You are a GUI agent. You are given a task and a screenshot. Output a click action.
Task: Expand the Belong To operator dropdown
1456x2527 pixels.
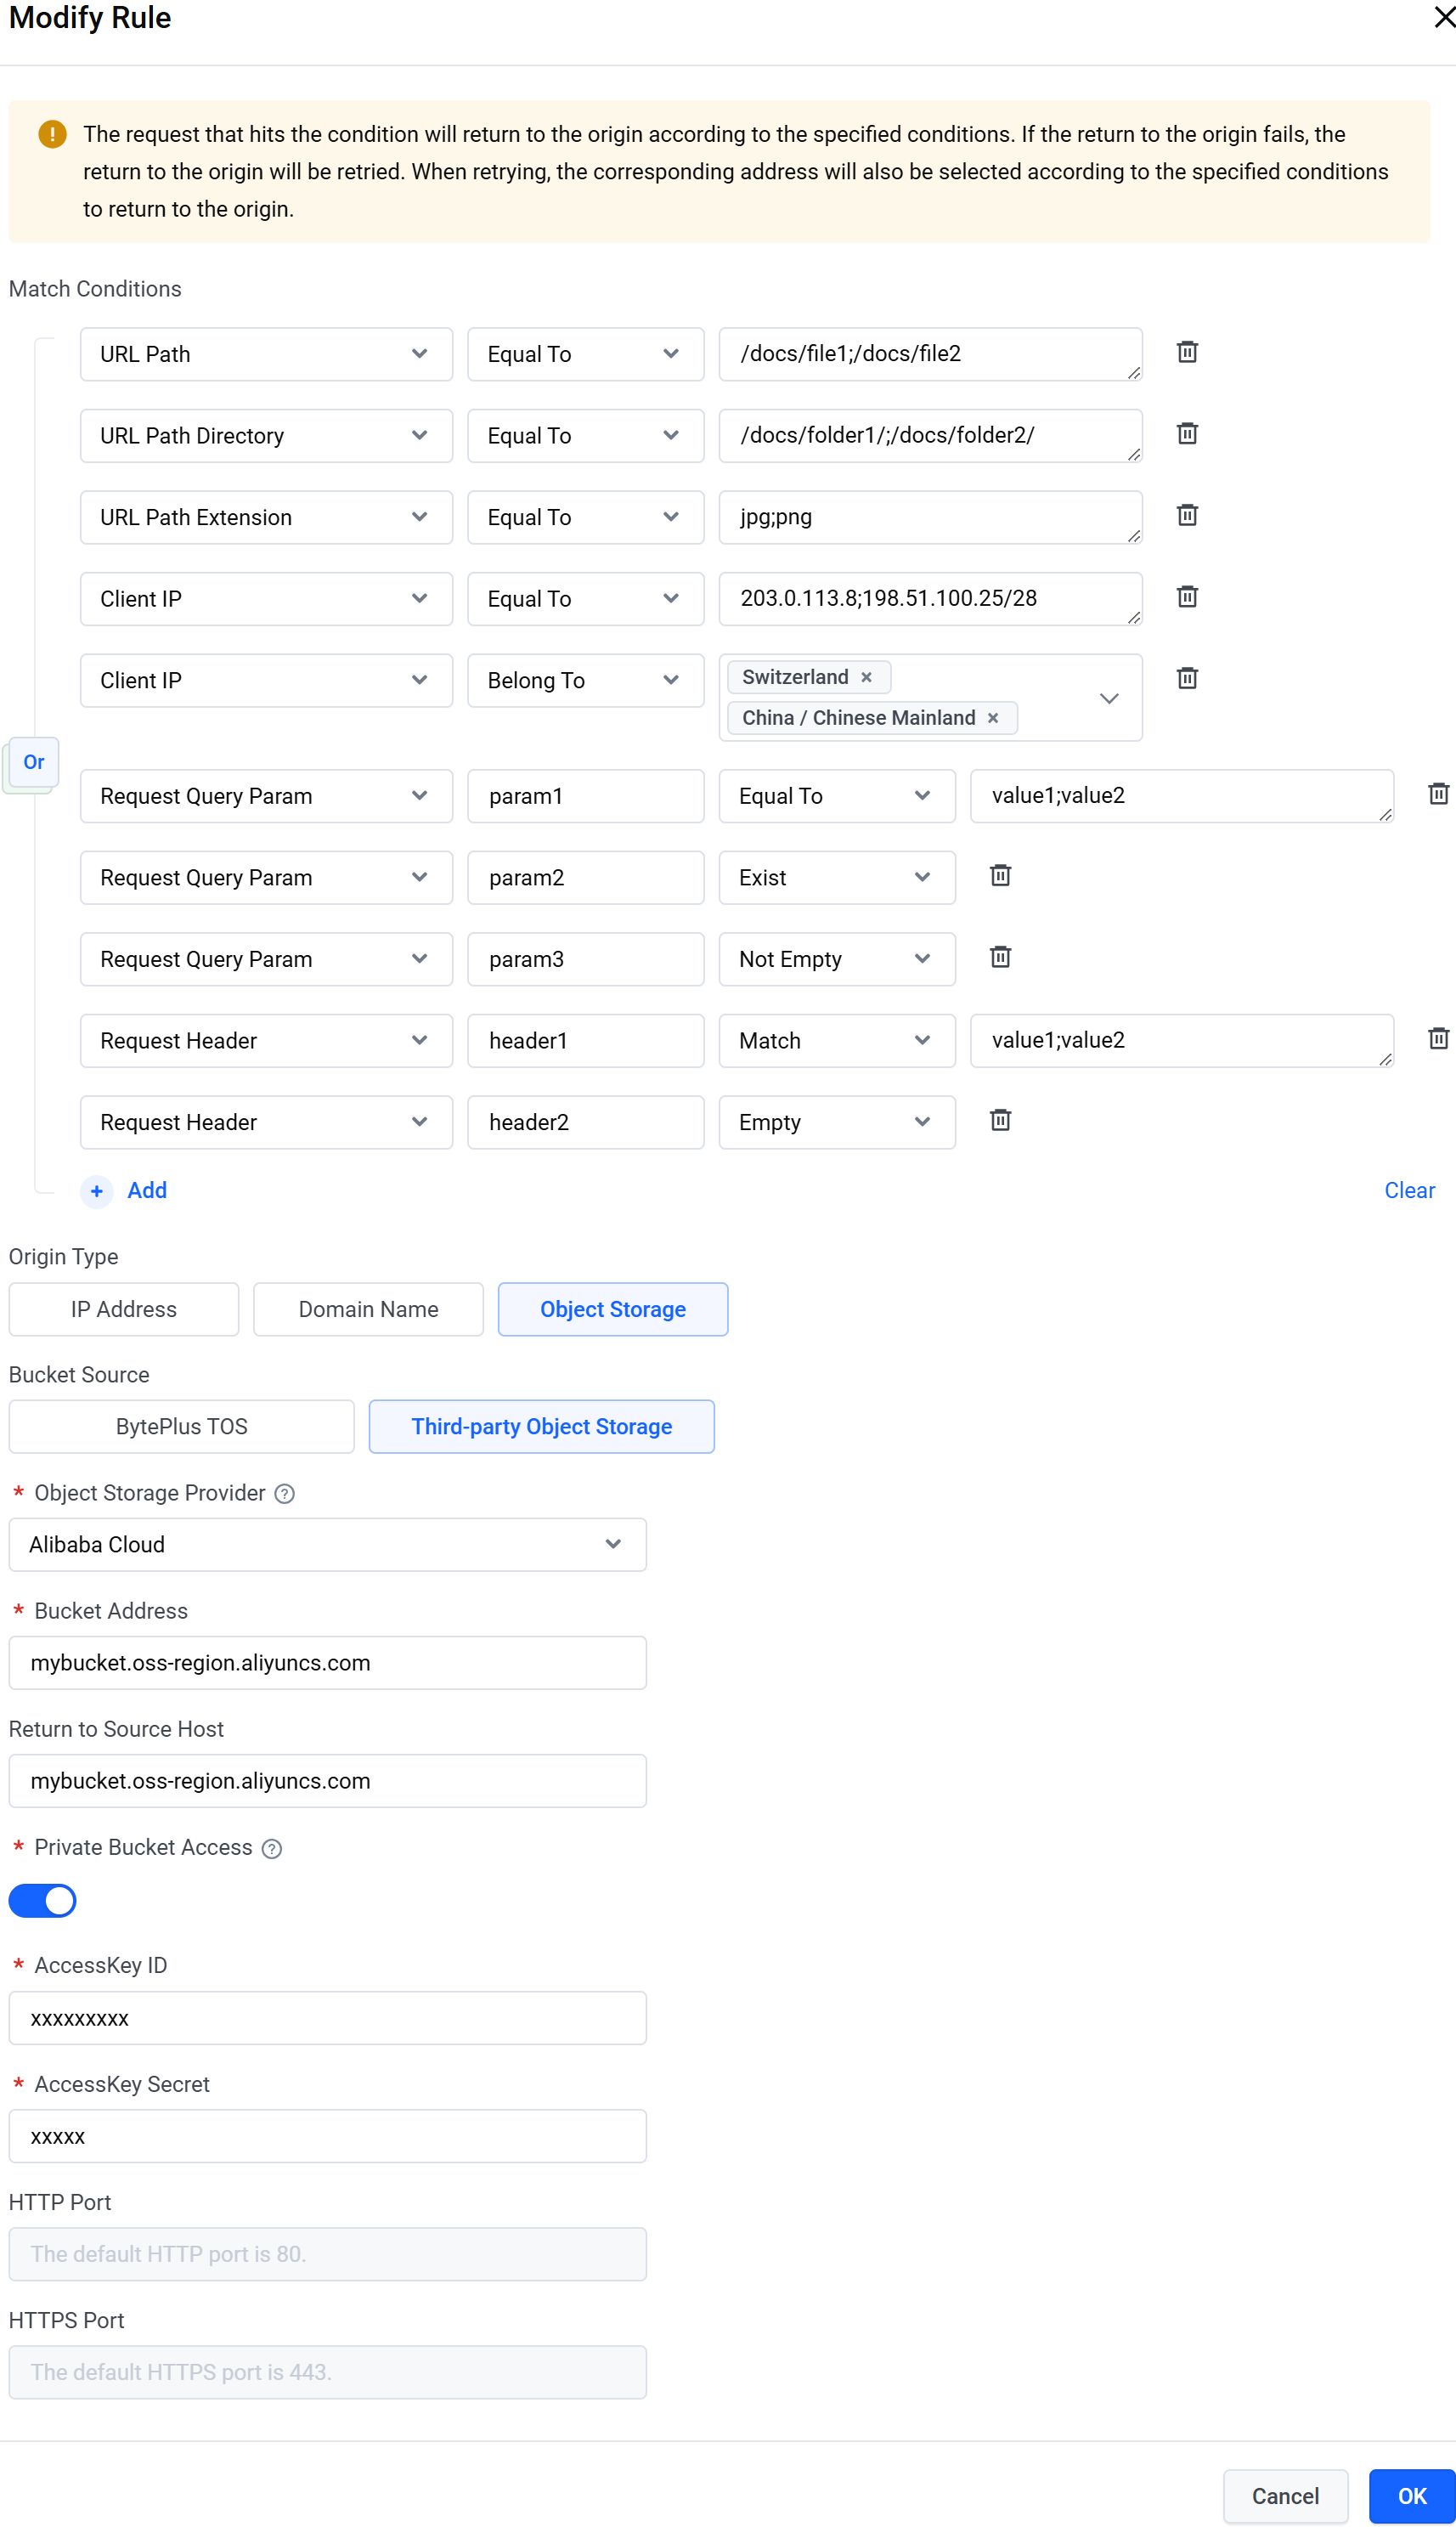coord(585,680)
